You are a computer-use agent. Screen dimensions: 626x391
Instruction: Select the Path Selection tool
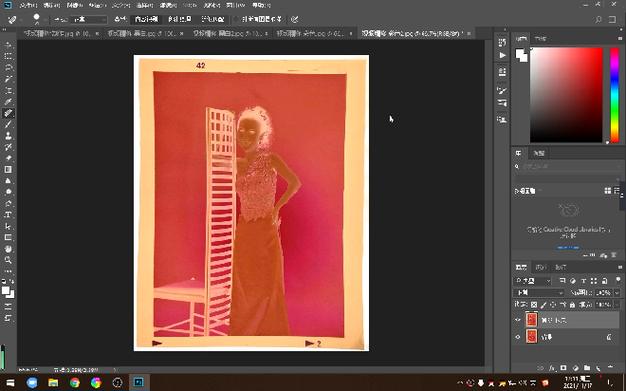click(x=8, y=226)
